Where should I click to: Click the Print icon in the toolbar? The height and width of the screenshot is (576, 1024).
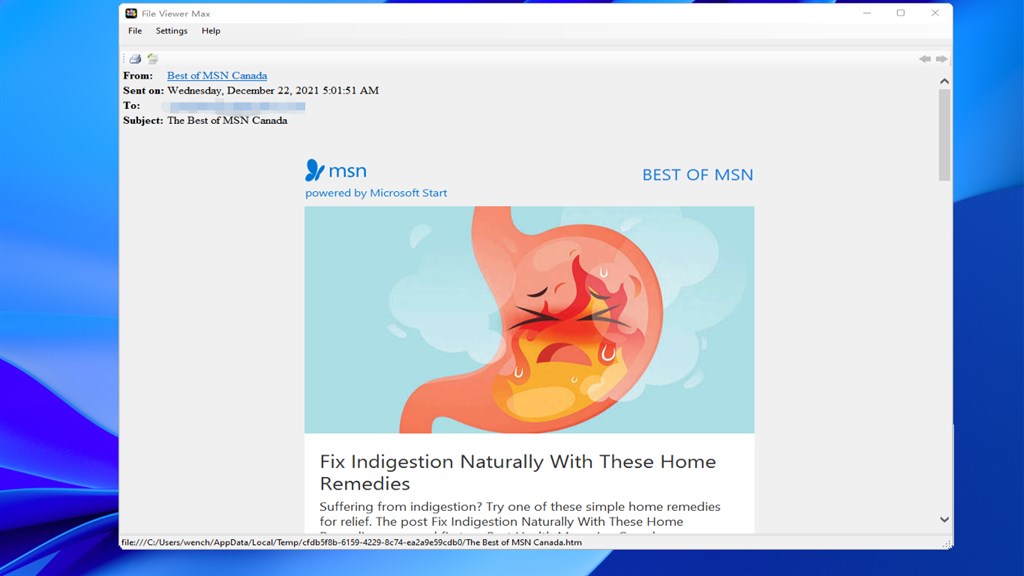click(135, 59)
